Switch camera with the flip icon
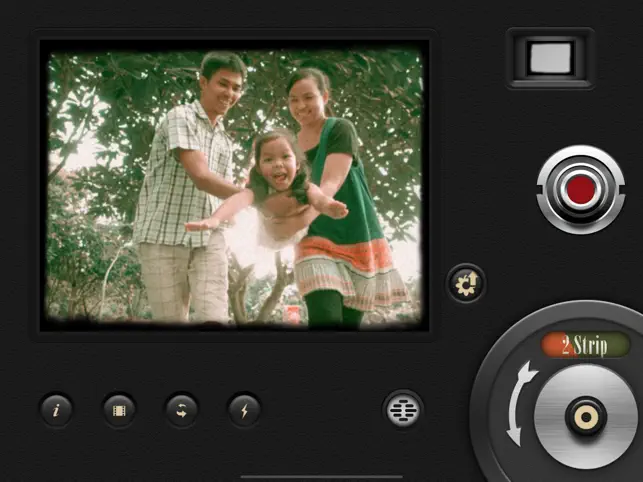 [x=182, y=410]
